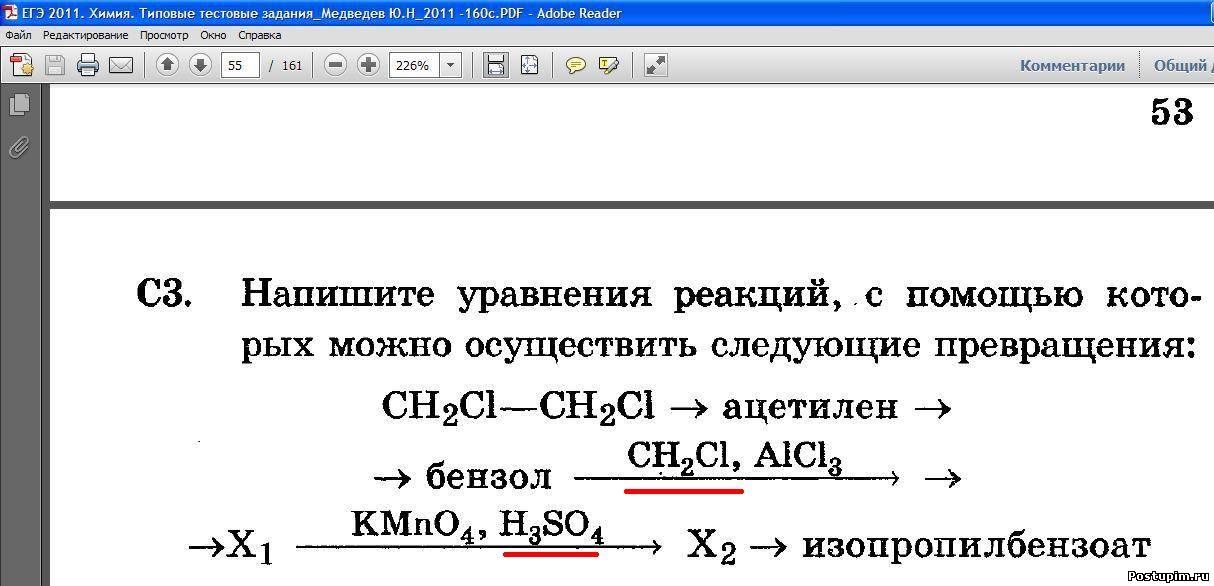This screenshot has height=586, width=1214.
Task: Show page thumbnails panel in sidebar
Action: pyautogui.click(x=18, y=104)
